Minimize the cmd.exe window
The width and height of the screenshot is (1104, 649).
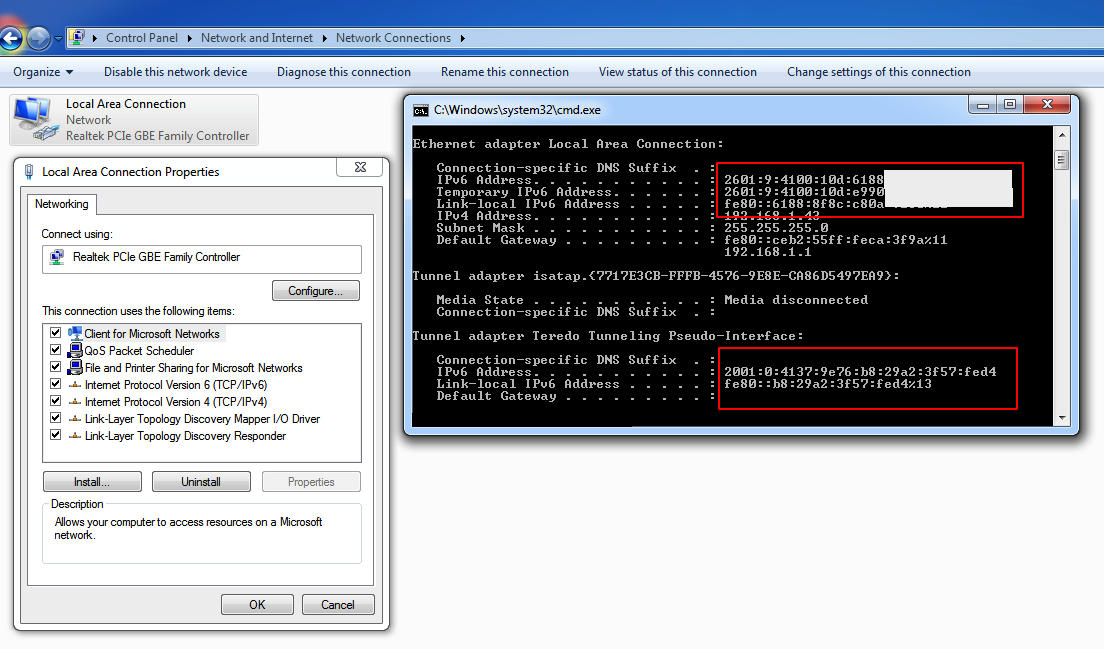click(983, 105)
